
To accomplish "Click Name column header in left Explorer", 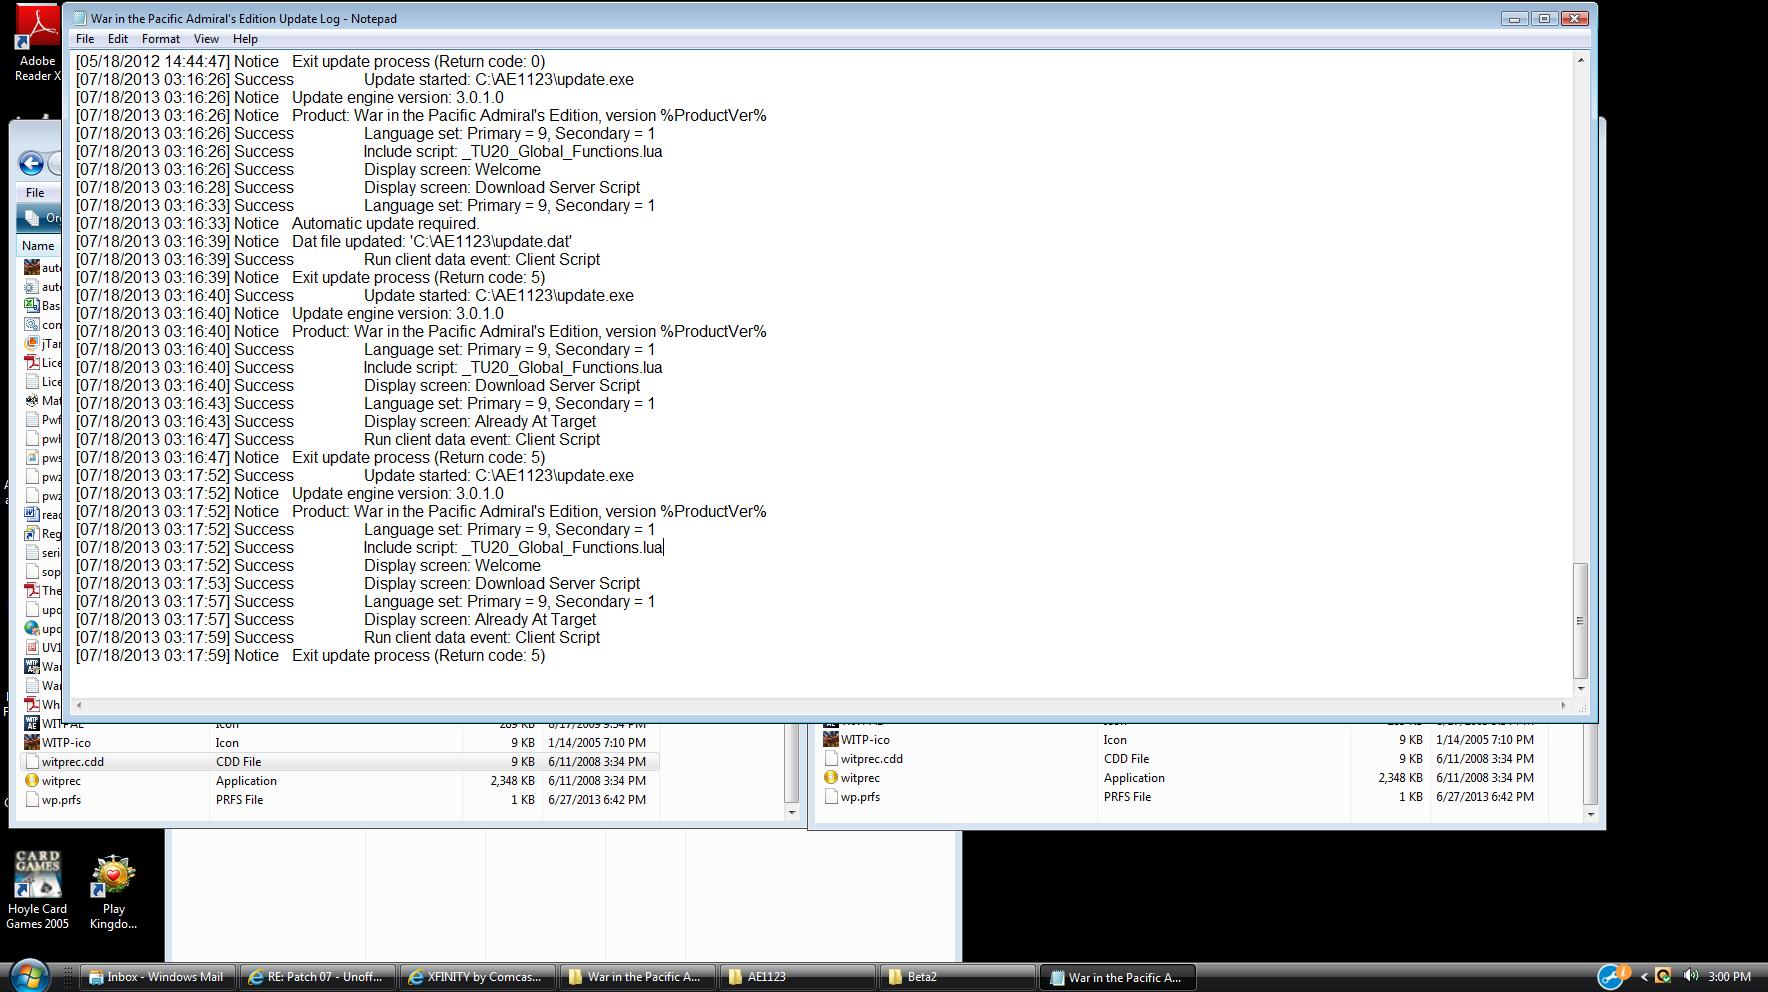I will click(38, 245).
